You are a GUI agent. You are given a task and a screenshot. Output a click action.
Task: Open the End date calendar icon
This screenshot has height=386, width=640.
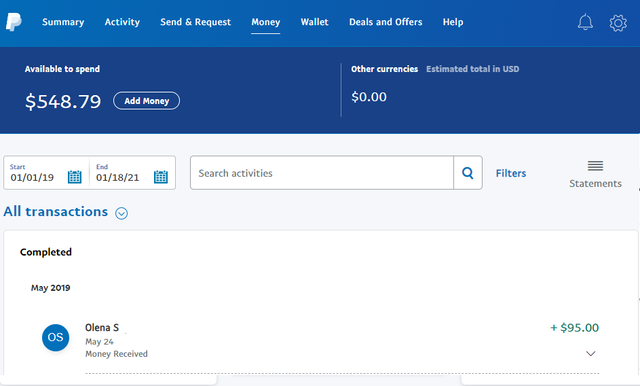[160, 177]
